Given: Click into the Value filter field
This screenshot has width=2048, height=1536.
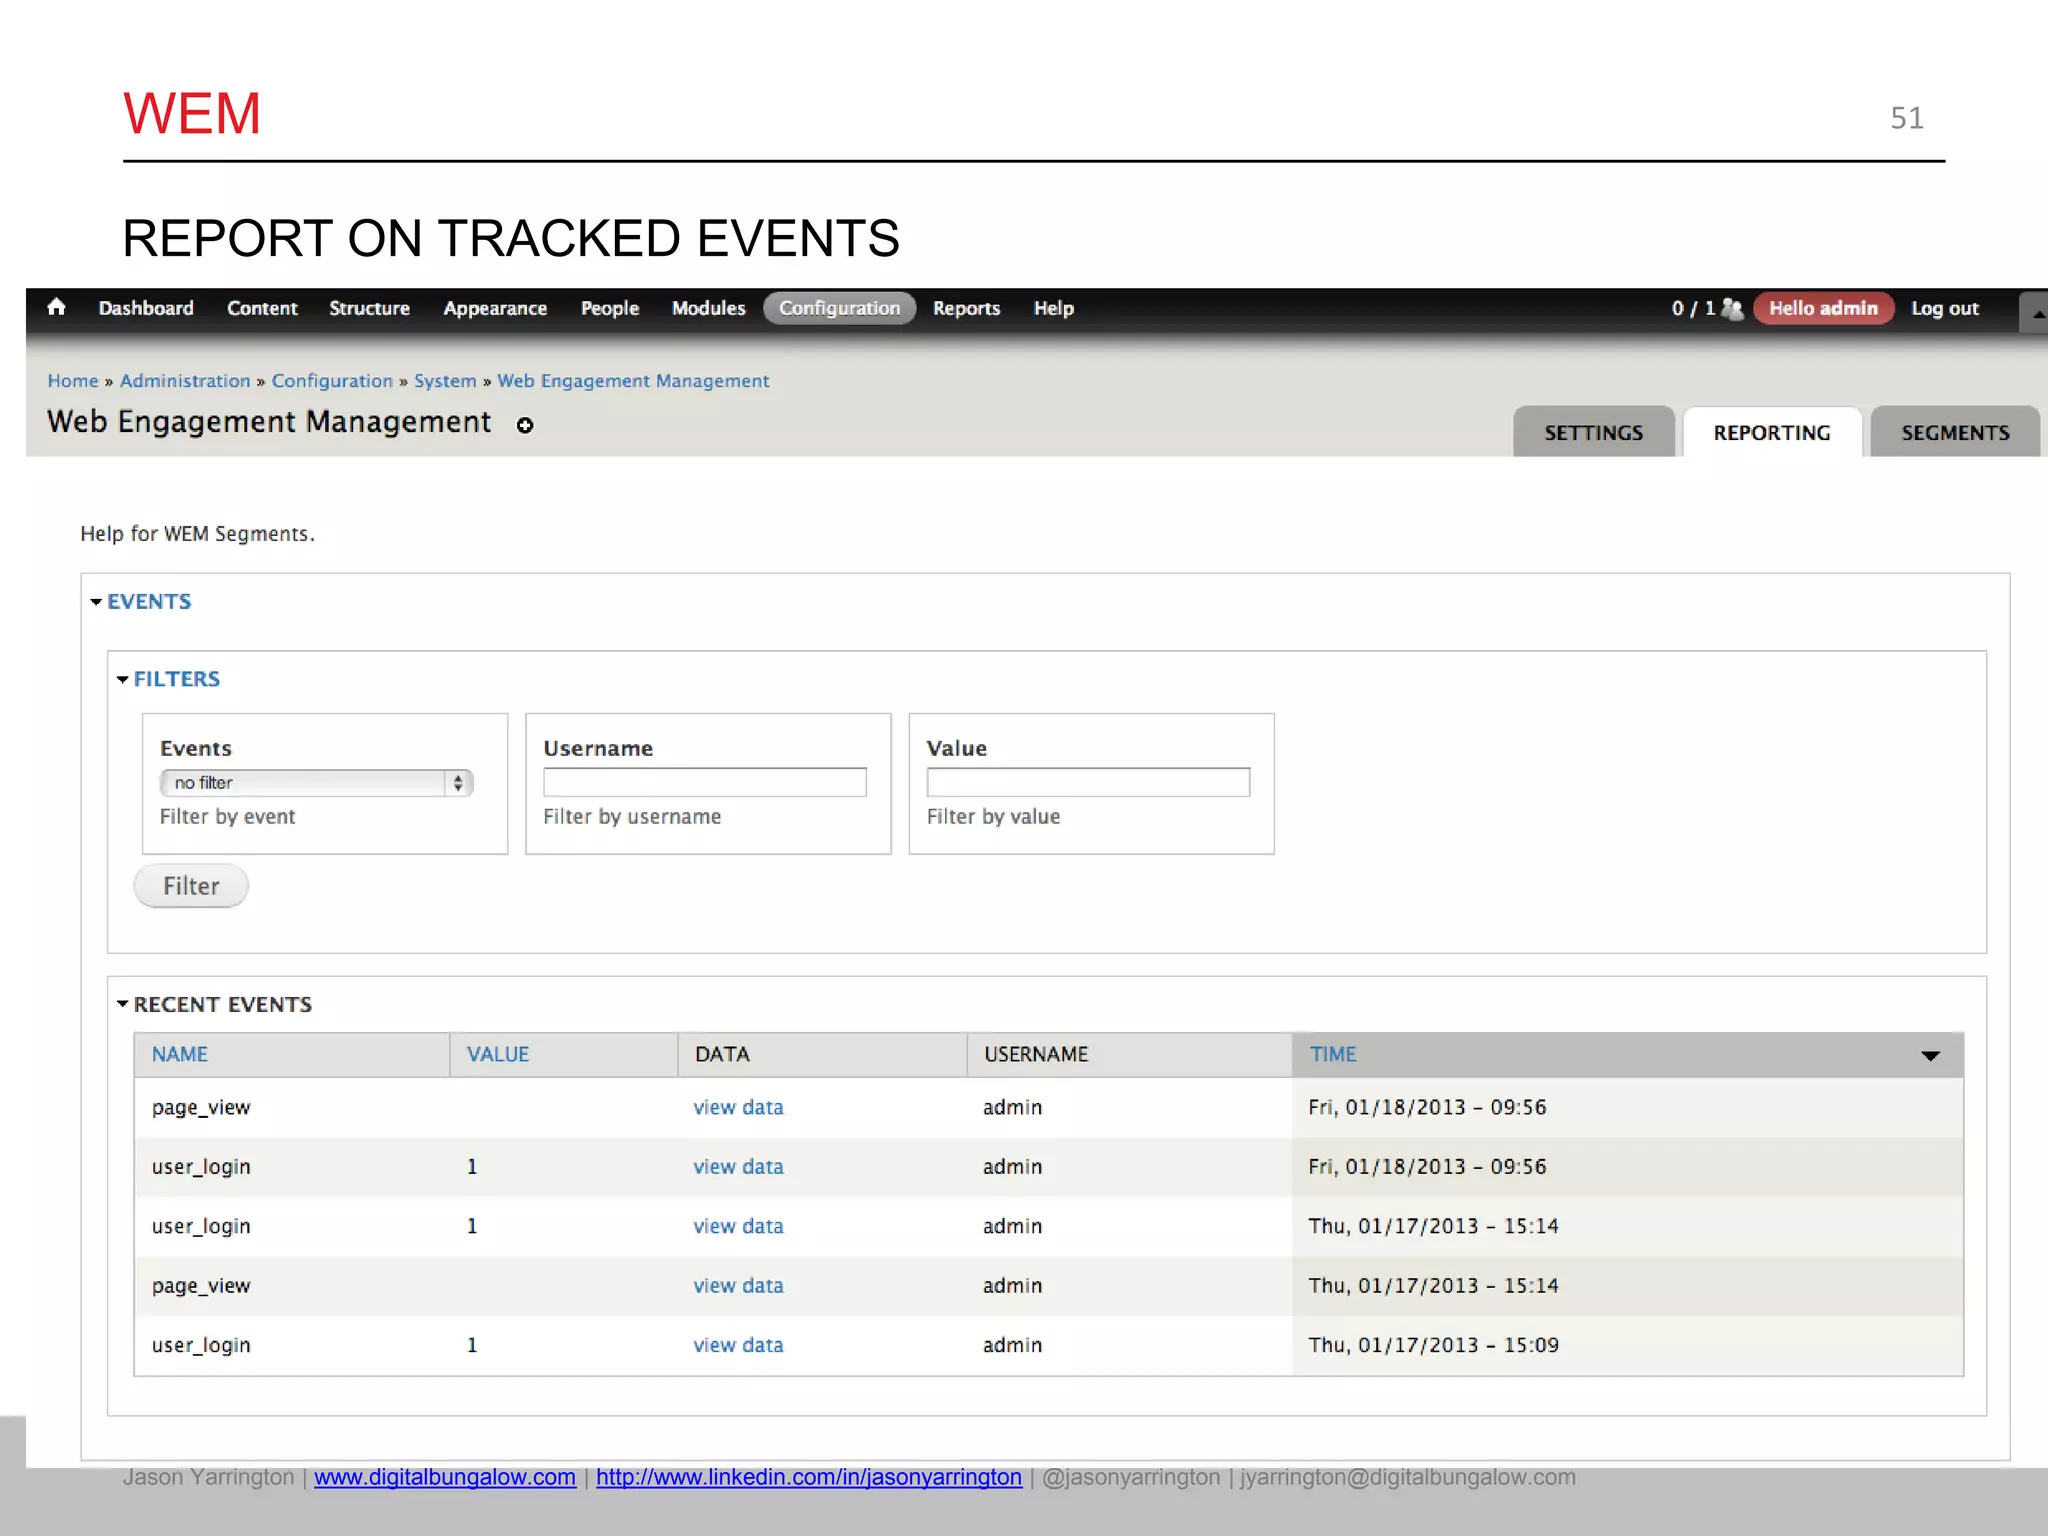Looking at the screenshot, I should coord(1088,782).
